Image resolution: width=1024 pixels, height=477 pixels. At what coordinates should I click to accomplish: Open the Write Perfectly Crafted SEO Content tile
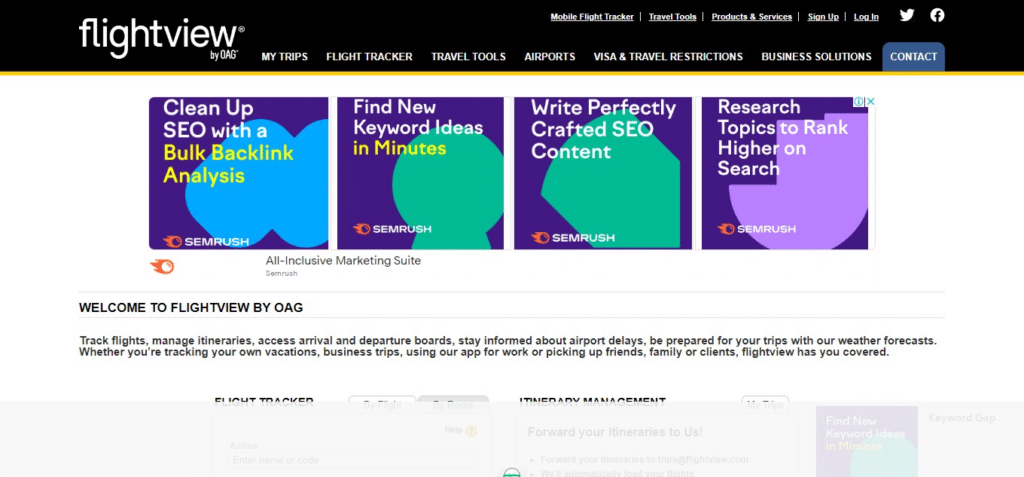pyautogui.click(x=603, y=173)
